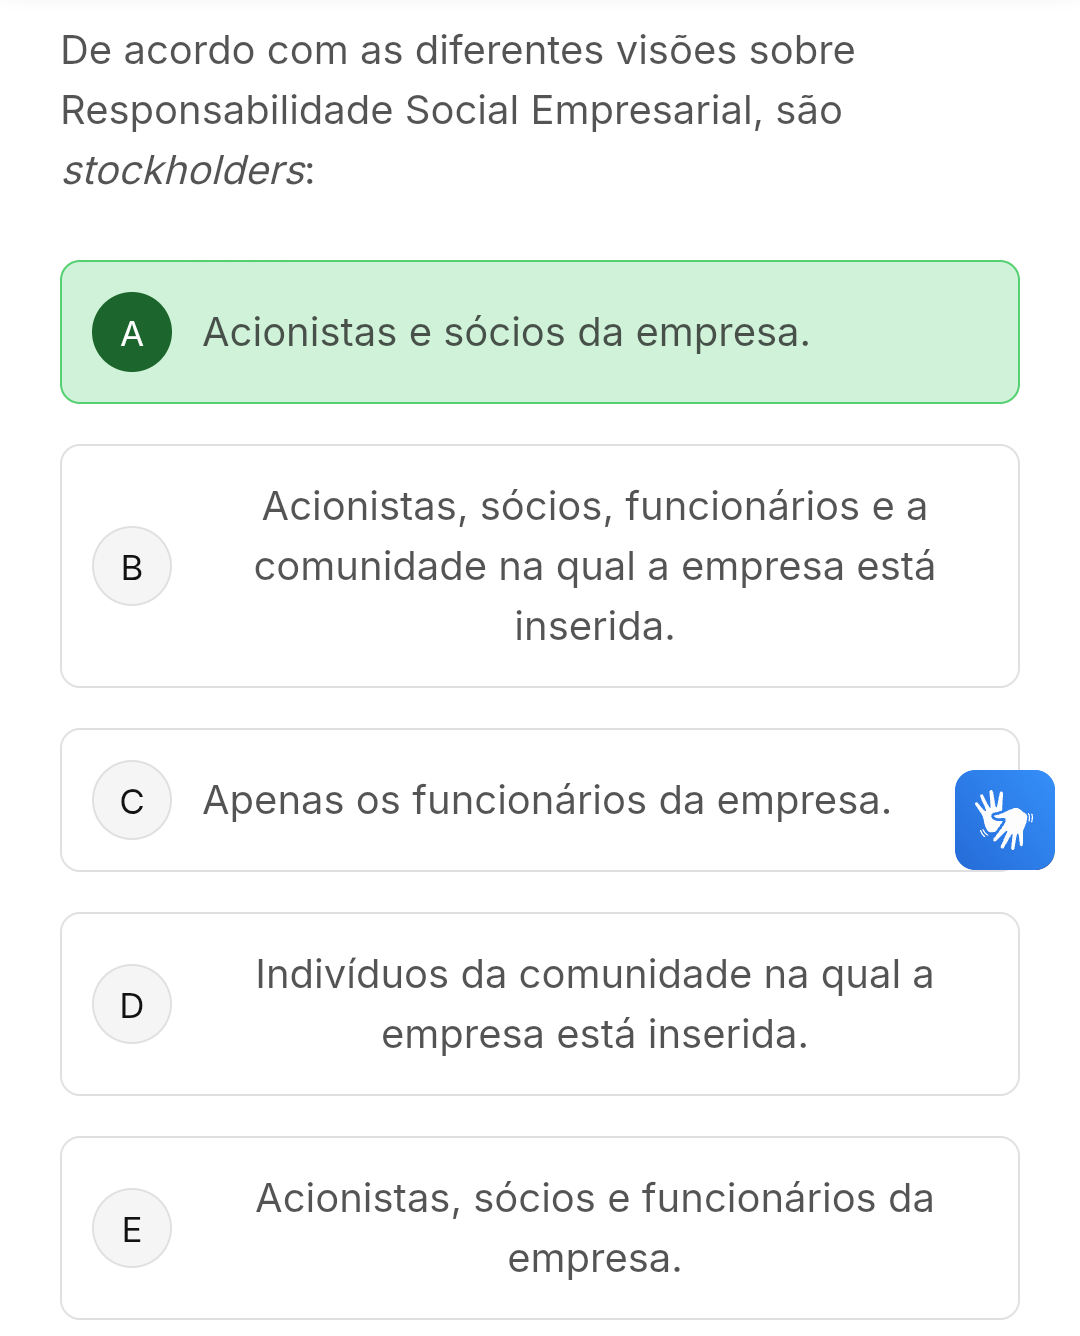Choose answer "Apenas os funcionários da empresa."
1080x1336 pixels.
(546, 801)
